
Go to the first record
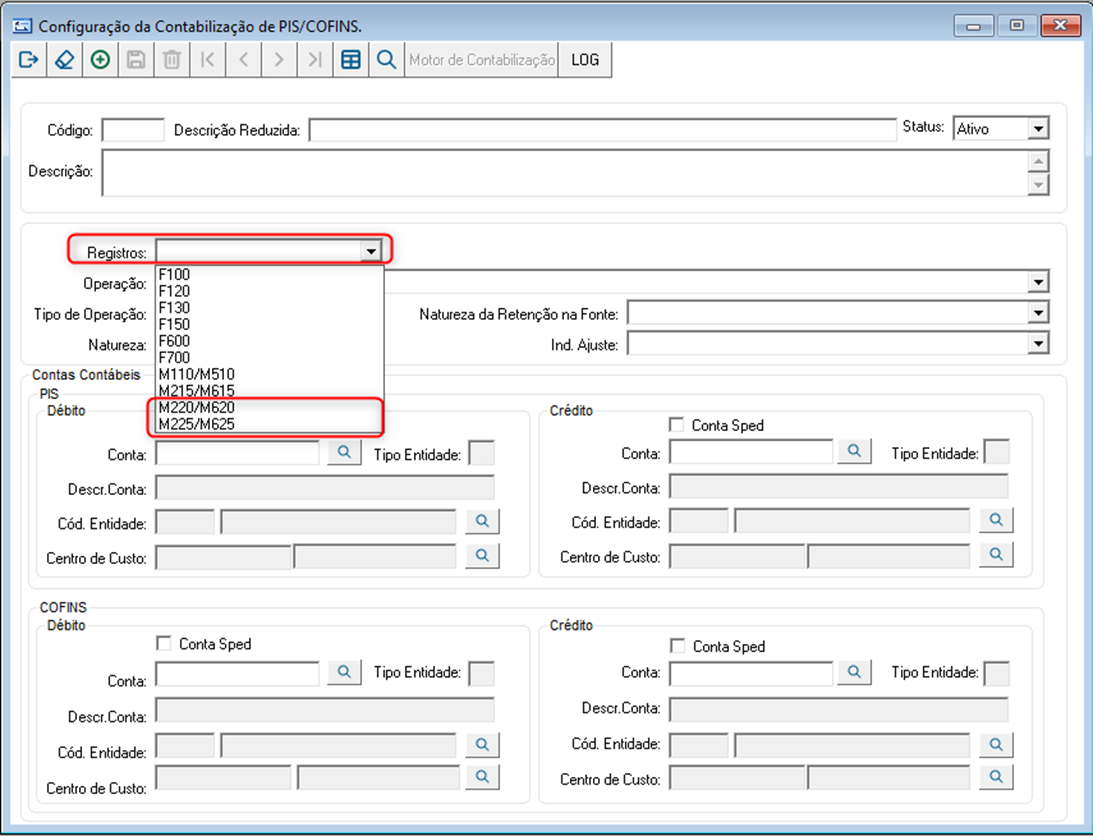point(208,60)
